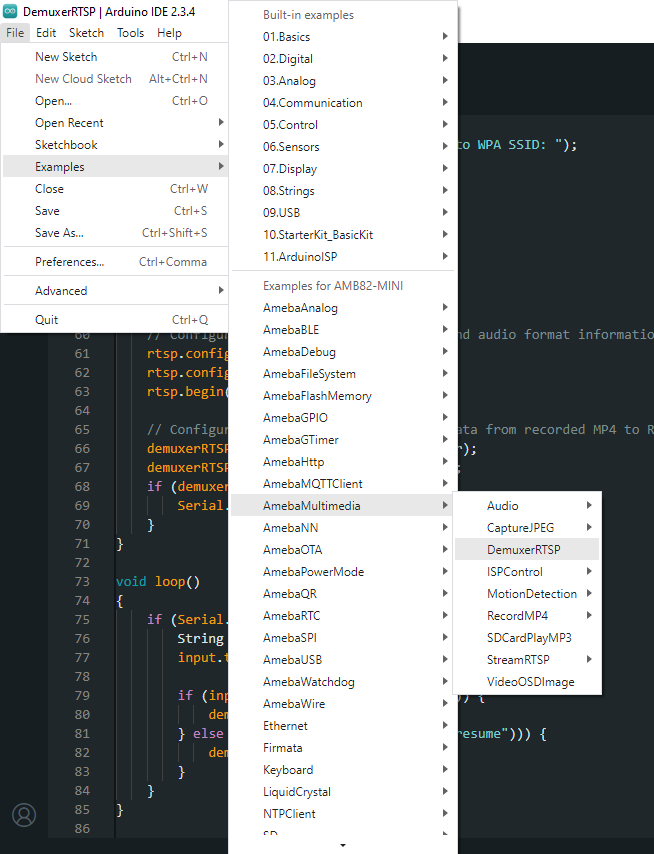The image size is (654, 854).
Task: Click the Arduino IDE logo in title bar
Action: pos(11,10)
